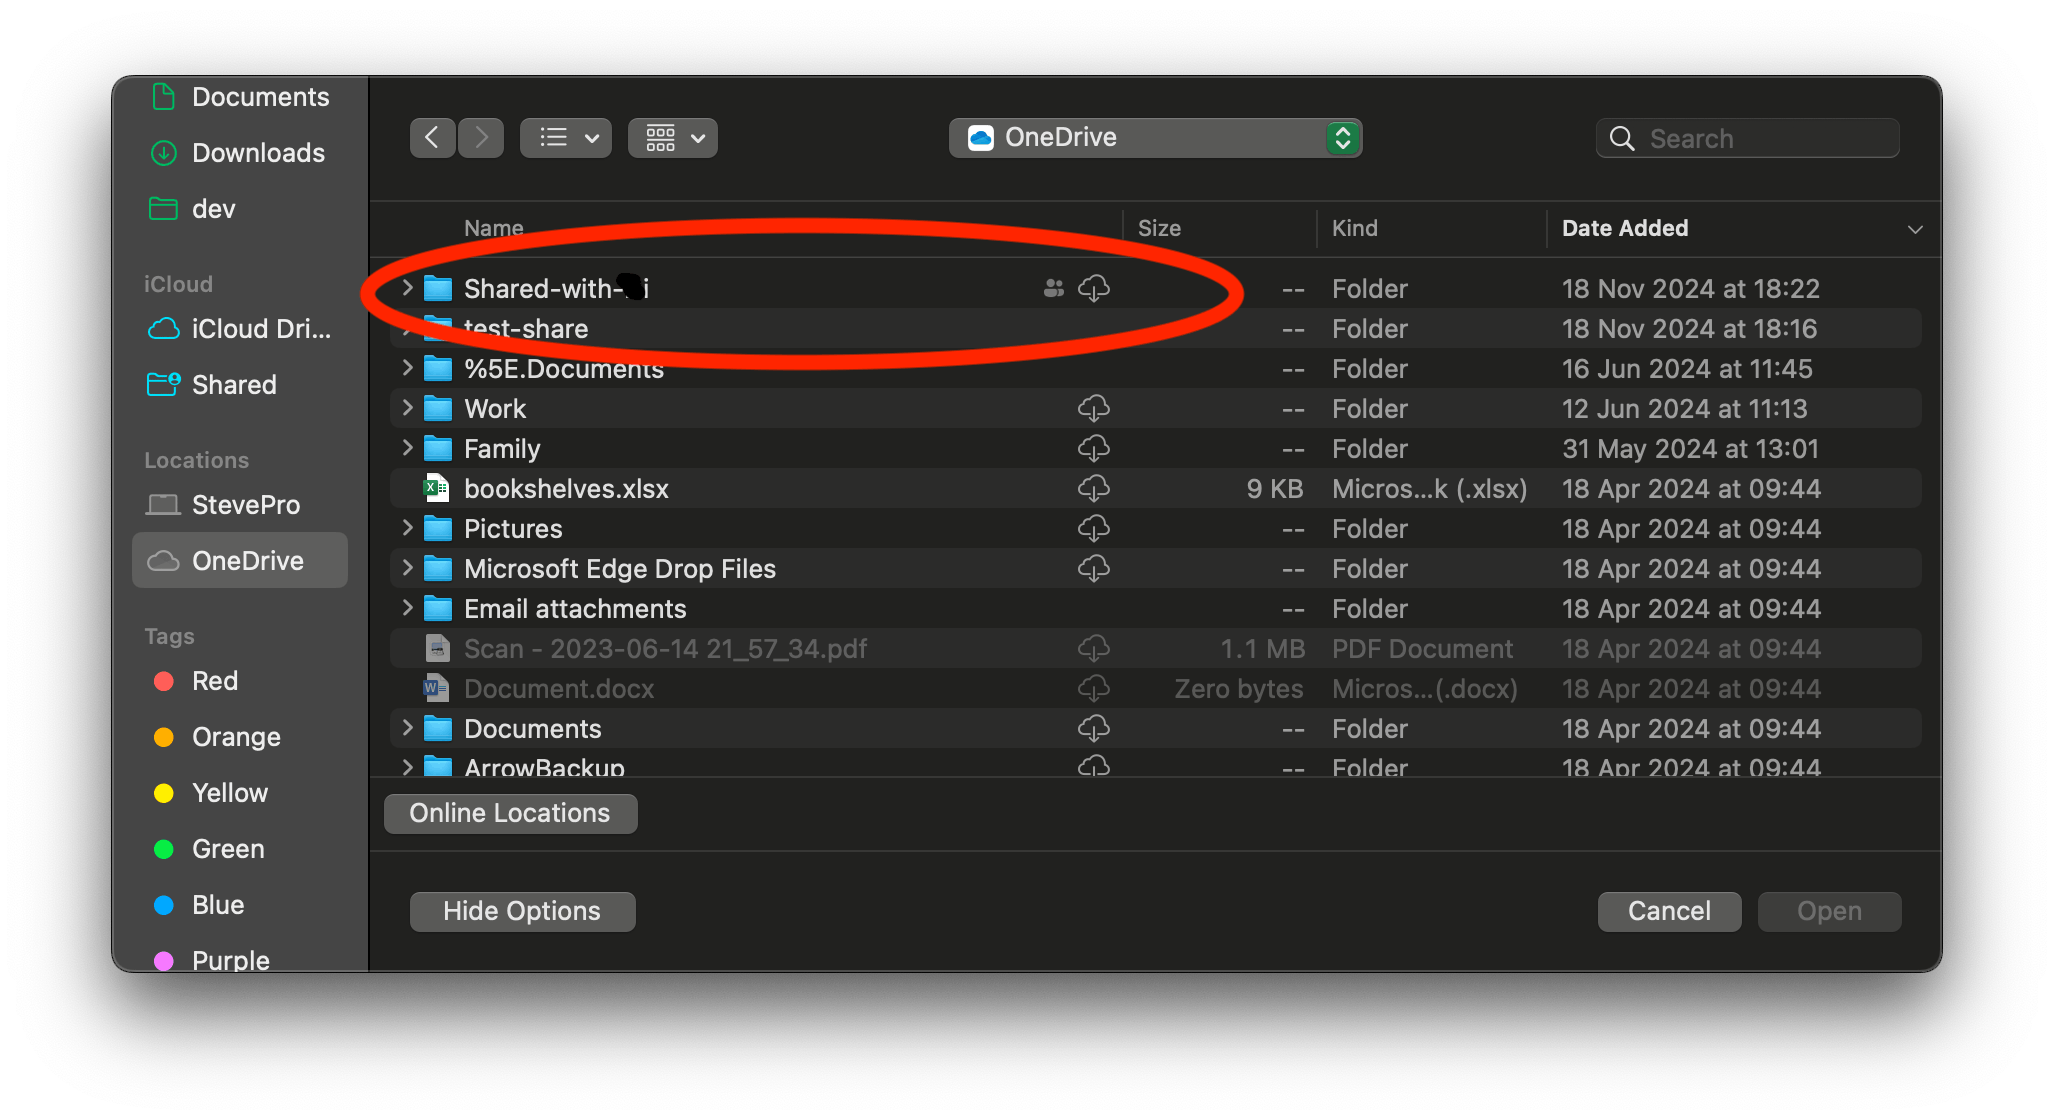Open the group-by grid dropdown
The width and height of the screenshot is (2054, 1120).
pos(673,138)
